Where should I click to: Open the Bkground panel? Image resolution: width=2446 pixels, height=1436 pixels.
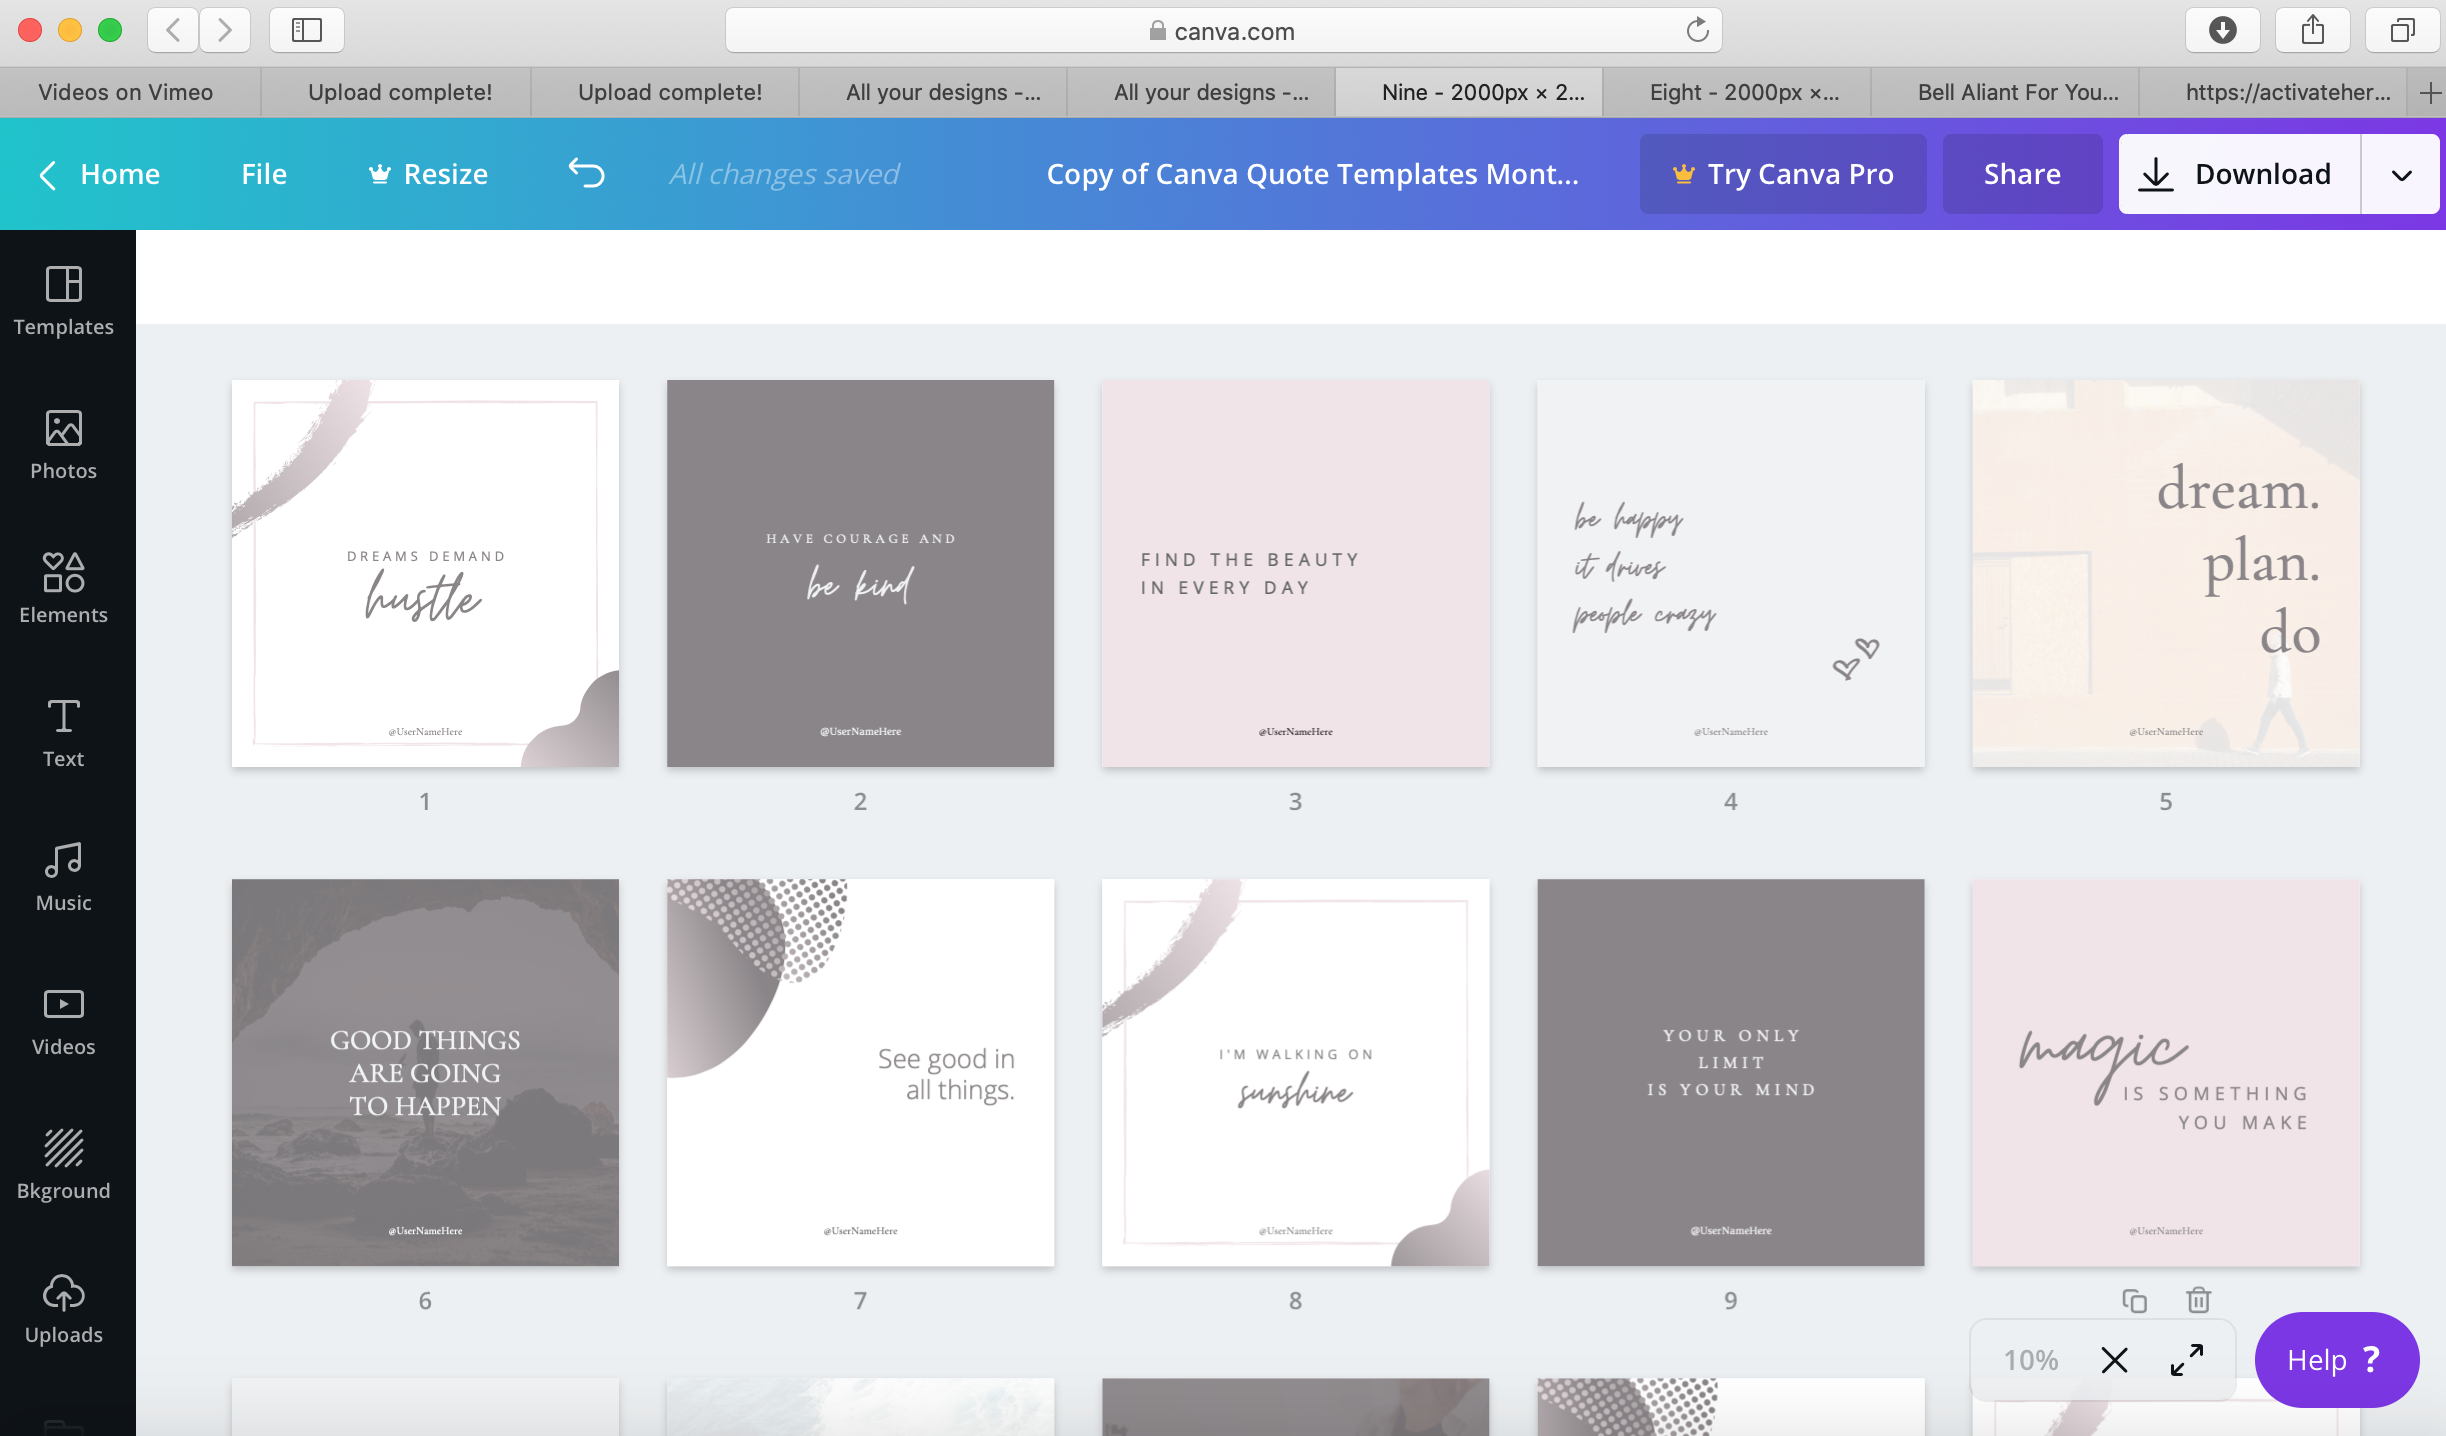pyautogui.click(x=64, y=1165)
